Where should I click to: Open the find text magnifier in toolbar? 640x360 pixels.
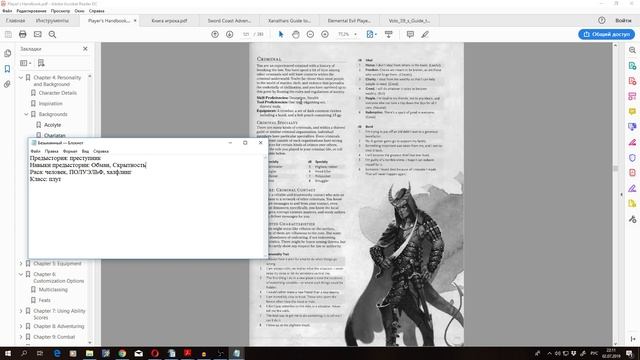tap(52, 34)
